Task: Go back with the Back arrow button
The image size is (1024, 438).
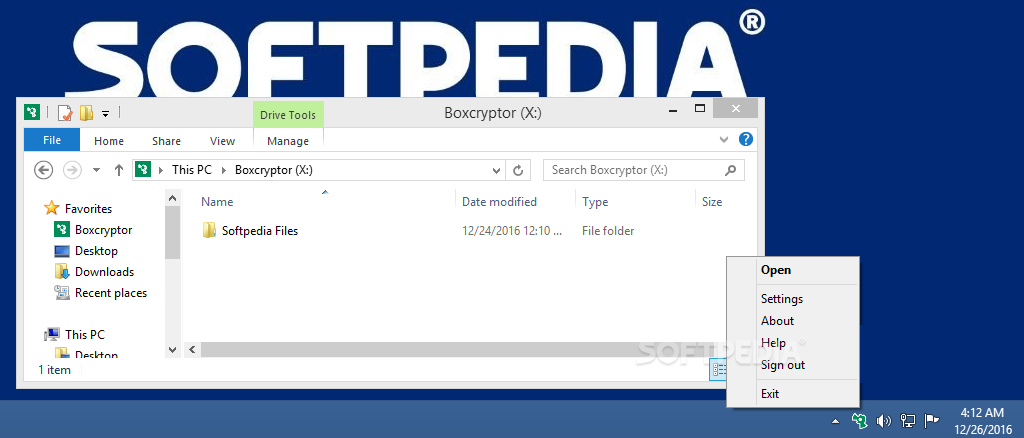Action: click(x=43, y=170)
